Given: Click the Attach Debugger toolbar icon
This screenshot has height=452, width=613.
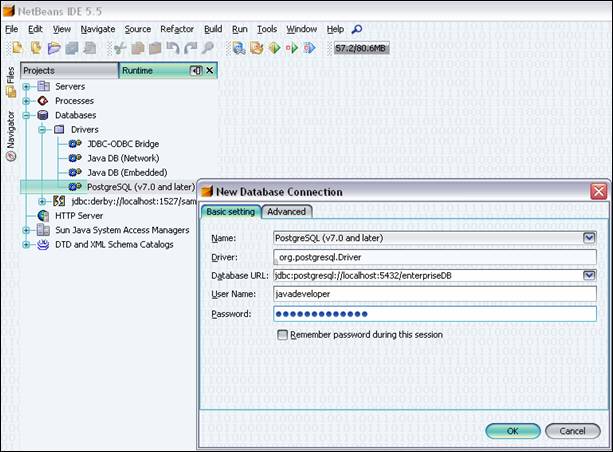Looking at the screenshot, I should click(310, 48).
